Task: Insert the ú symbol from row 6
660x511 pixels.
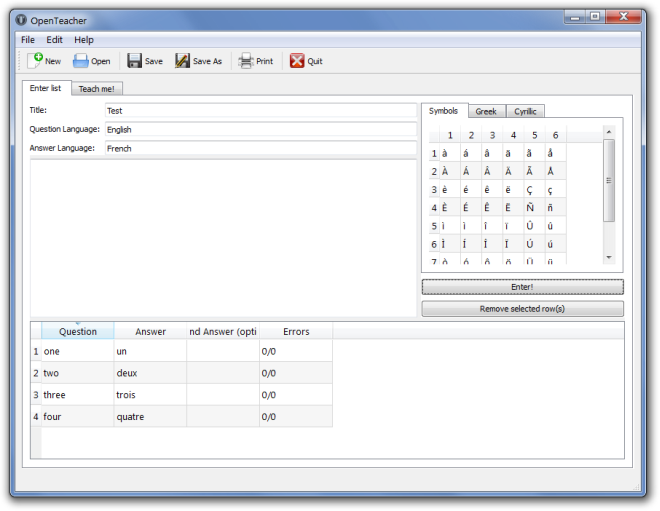Action: click(555, 244)
